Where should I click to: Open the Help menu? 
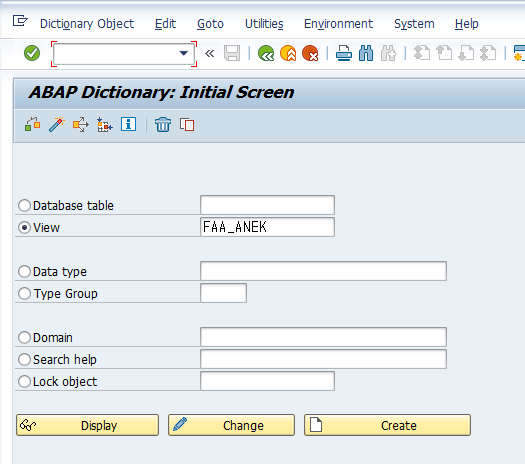point(467,24)
